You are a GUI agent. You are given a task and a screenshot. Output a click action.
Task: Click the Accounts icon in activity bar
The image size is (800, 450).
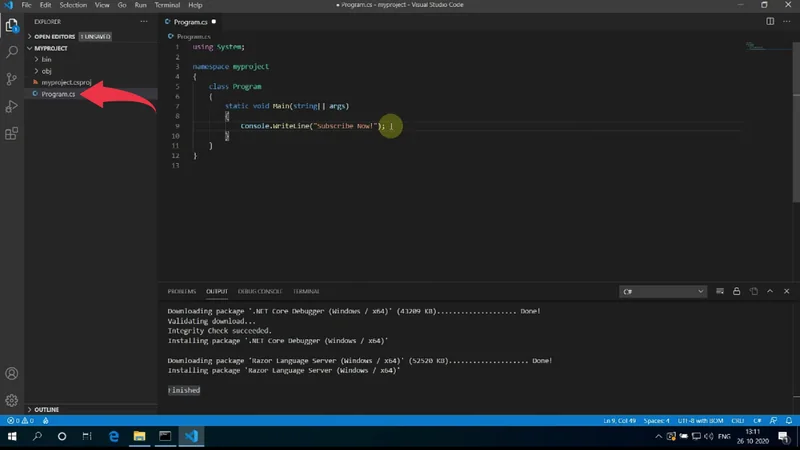click(12, 373)
